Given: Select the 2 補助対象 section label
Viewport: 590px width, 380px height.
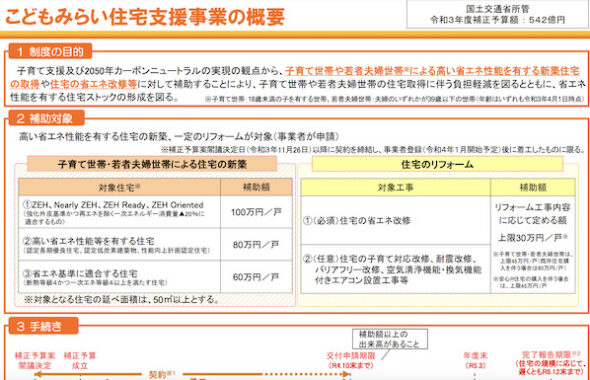Looking at the screenshot, I should coord(46,119).
